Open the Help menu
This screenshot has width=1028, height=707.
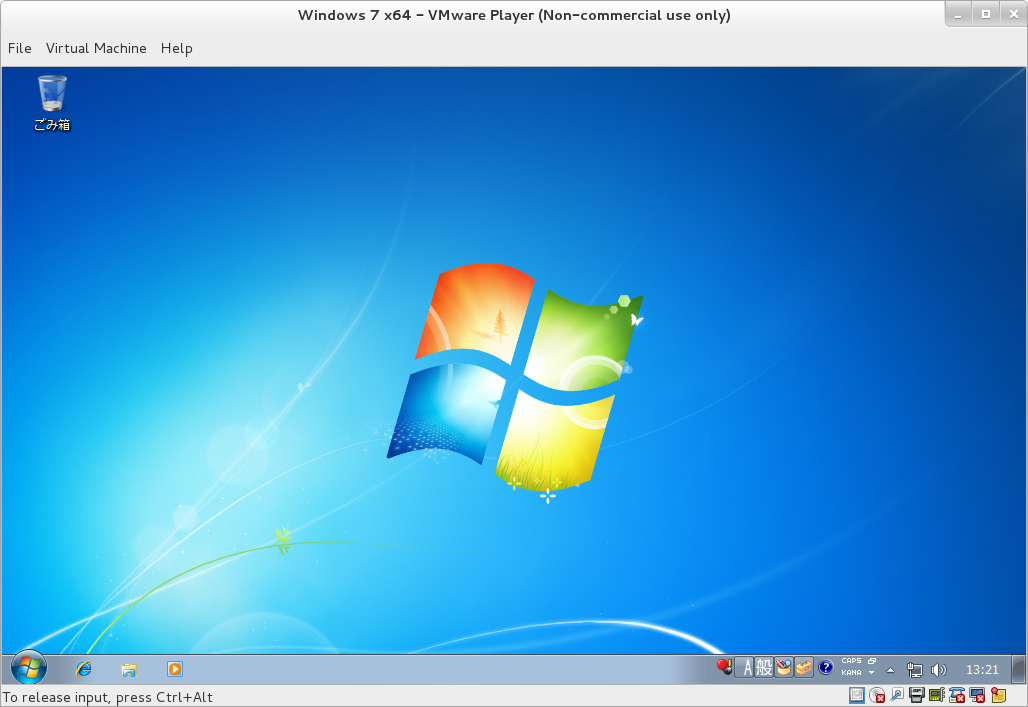(x=176, y=49)
